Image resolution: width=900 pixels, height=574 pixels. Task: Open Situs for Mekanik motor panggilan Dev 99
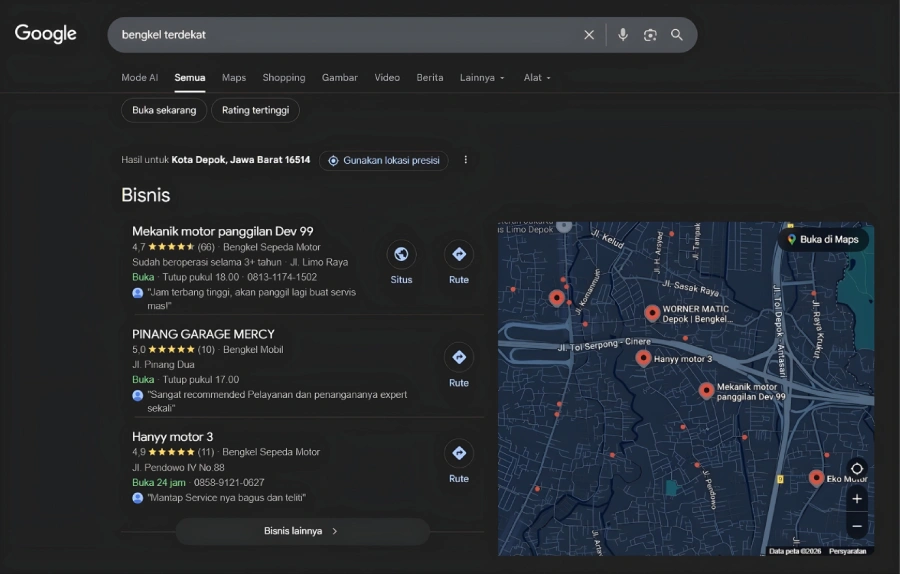click(x=401, y=262)
